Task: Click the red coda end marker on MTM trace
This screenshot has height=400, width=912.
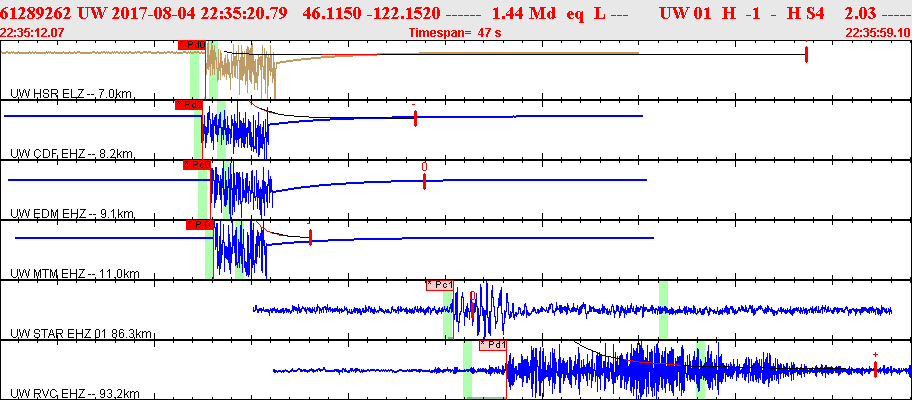Action: (311, 238)
